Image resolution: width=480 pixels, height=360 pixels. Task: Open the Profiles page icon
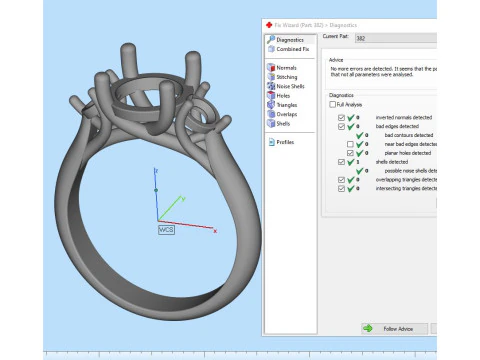[271, 142]
